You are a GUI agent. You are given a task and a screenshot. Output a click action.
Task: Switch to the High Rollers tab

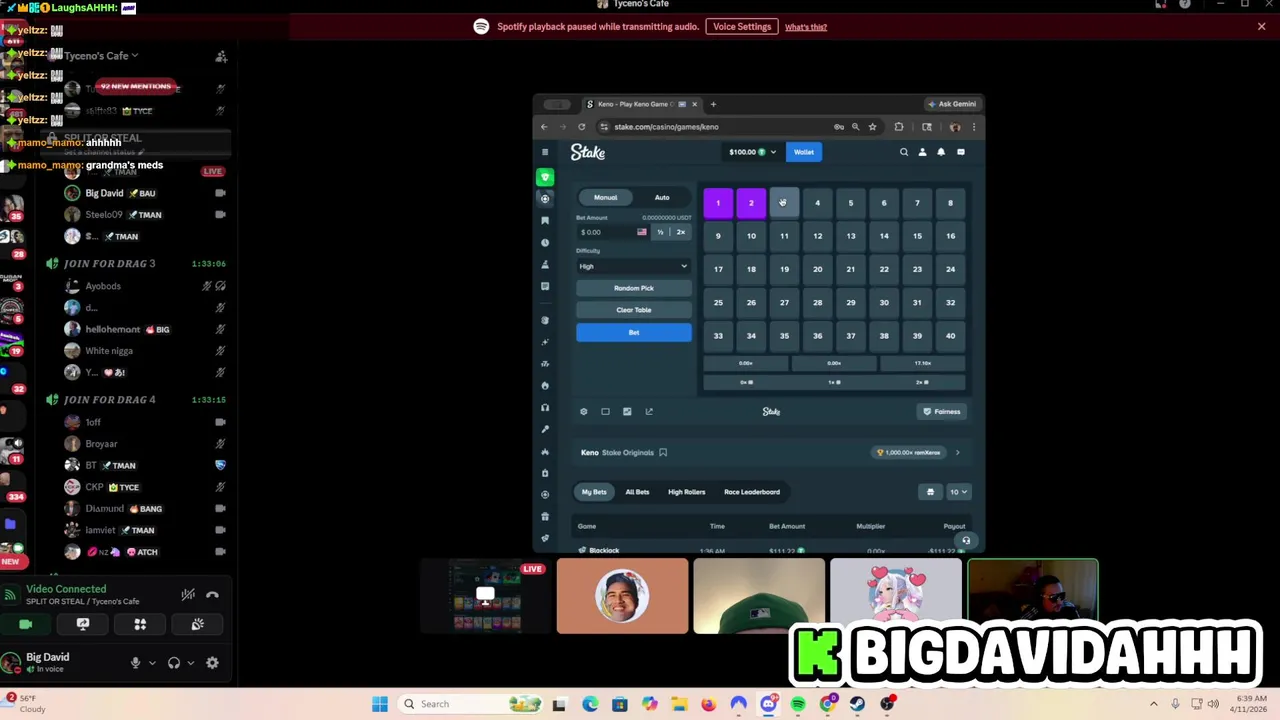point(686,492)
